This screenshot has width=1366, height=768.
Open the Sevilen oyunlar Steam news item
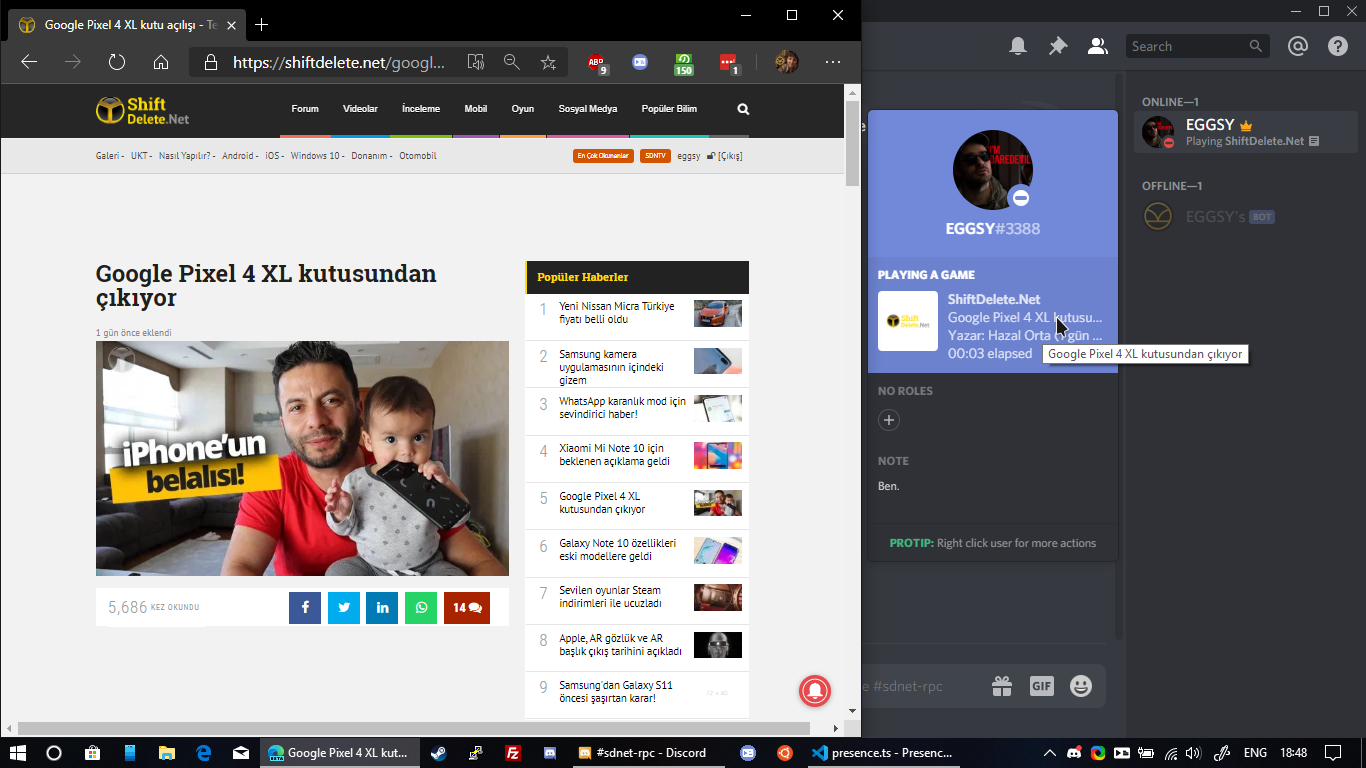636,598
